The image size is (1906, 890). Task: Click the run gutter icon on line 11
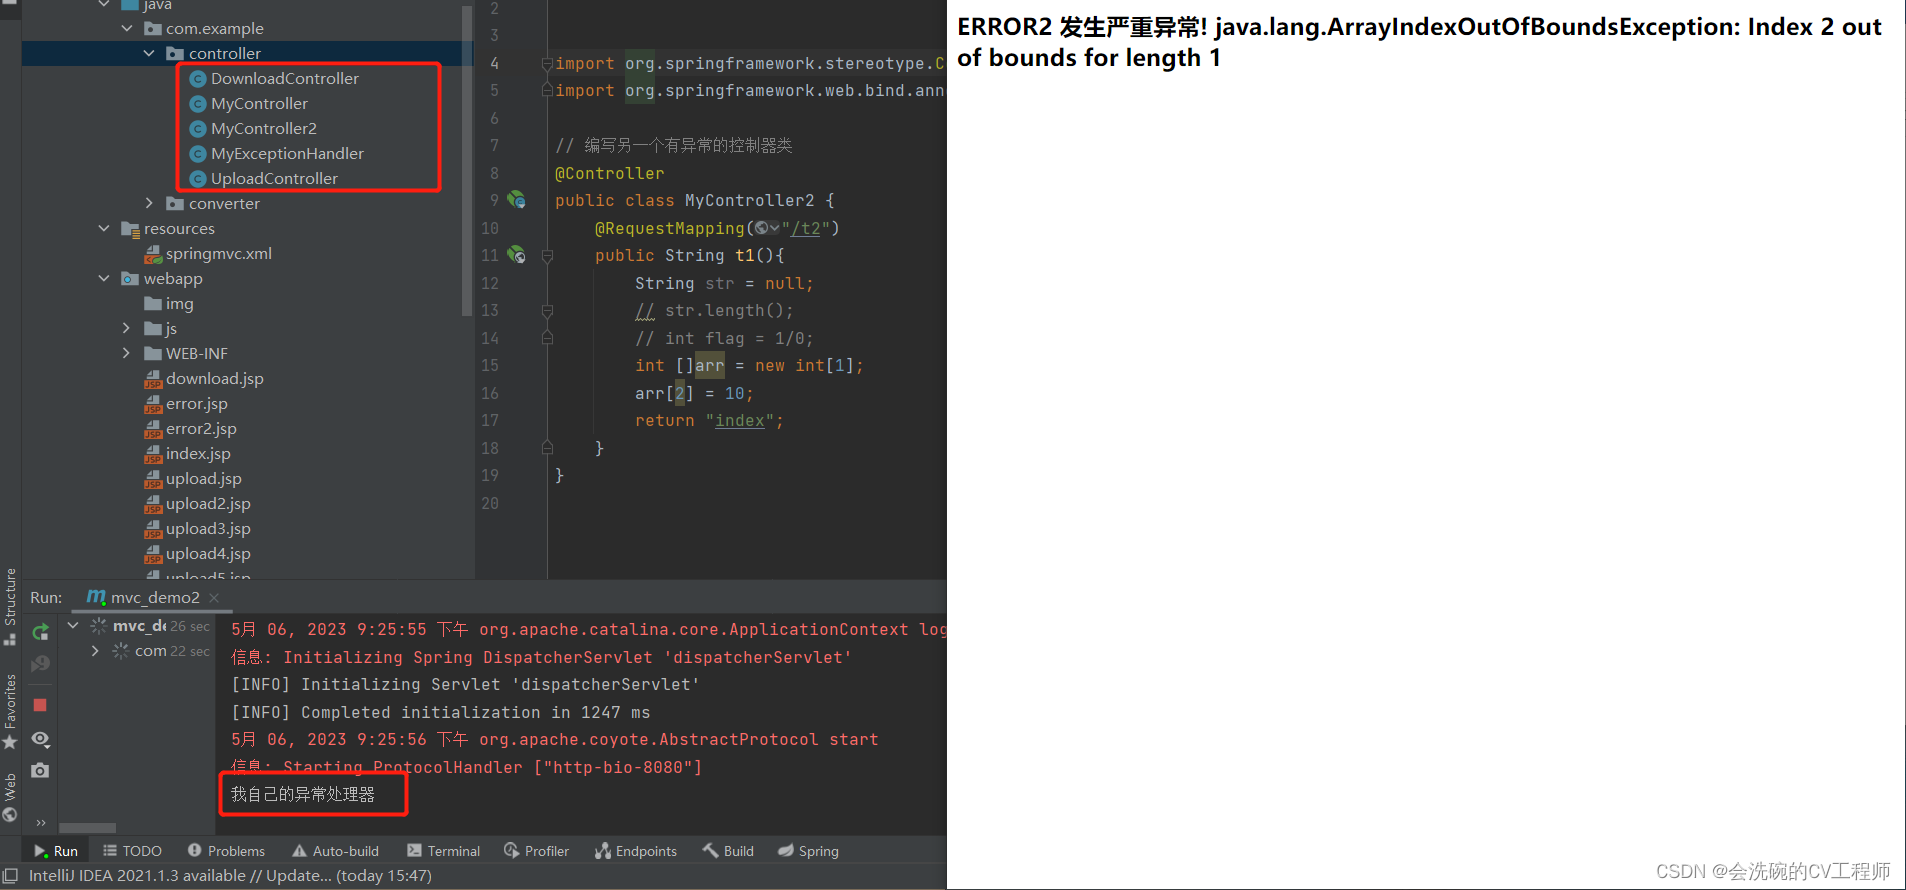[x=516, y=255]
